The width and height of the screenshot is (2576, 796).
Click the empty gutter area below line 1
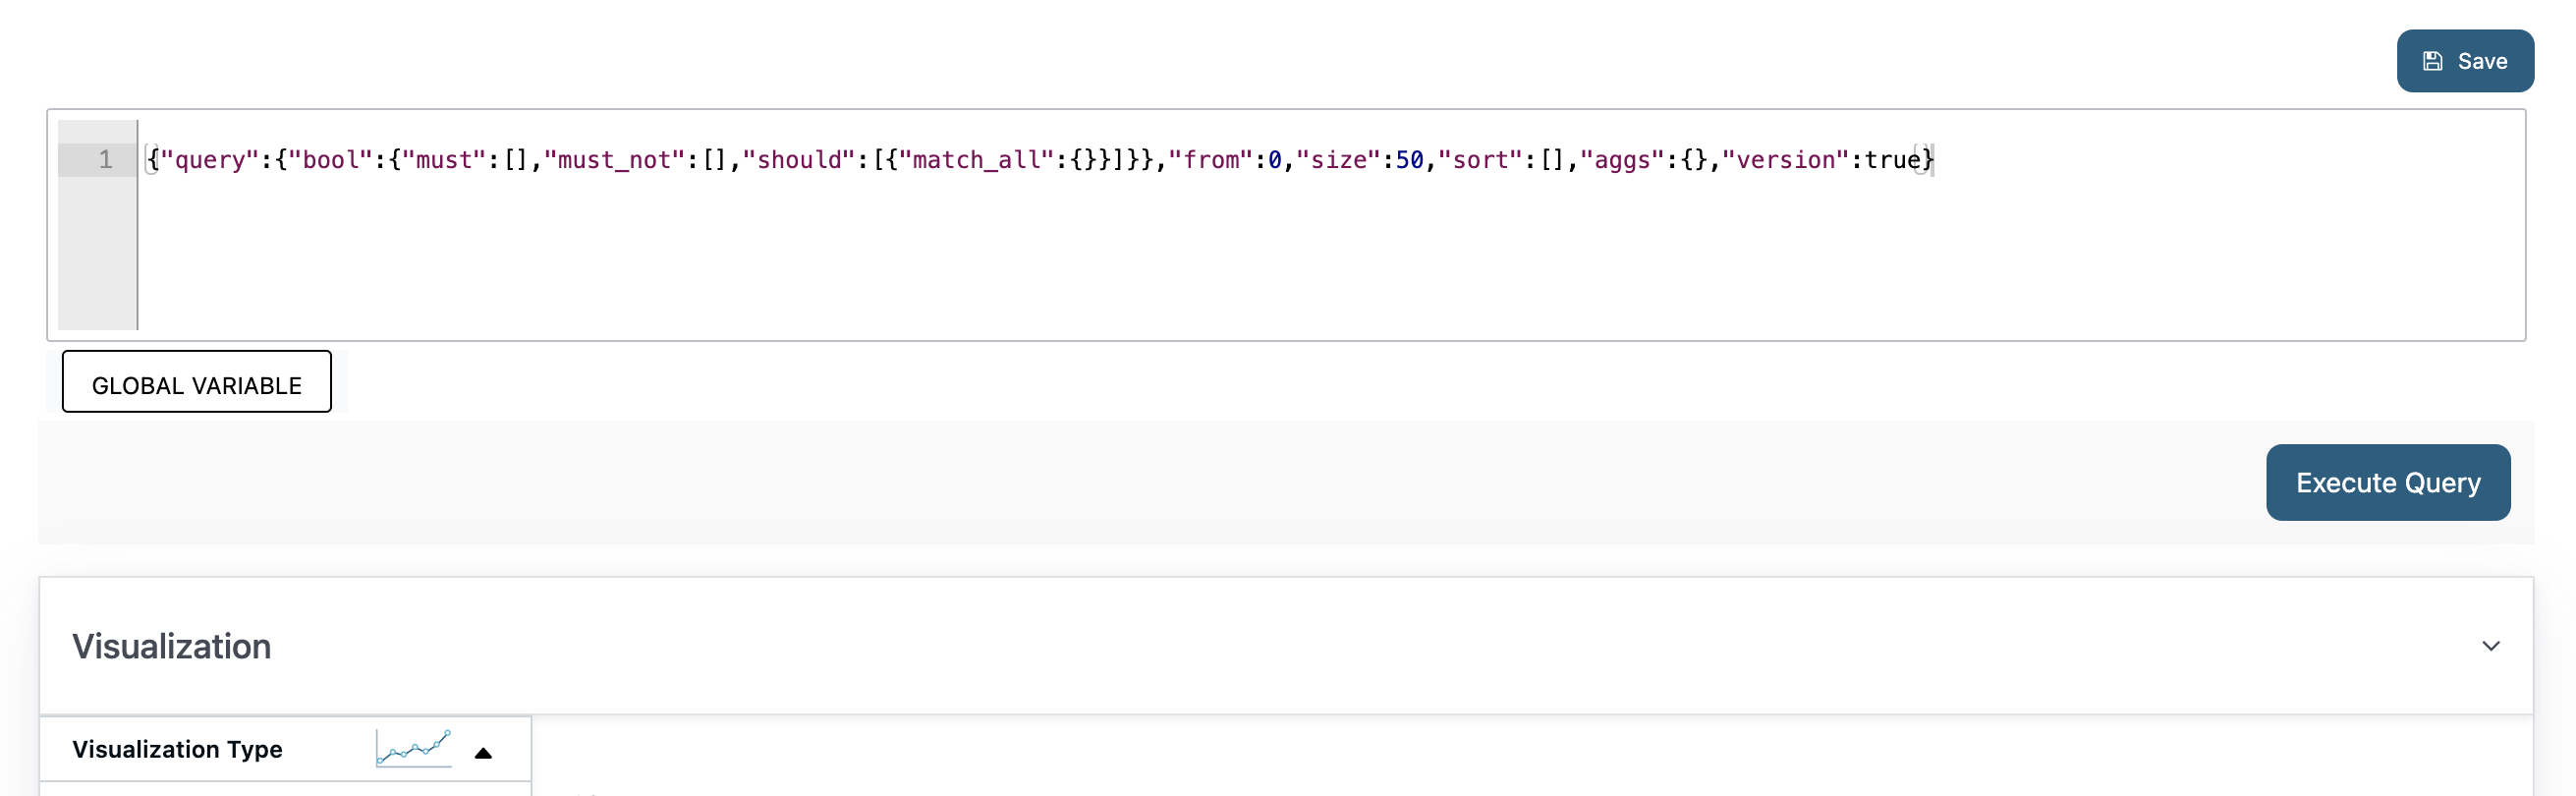[97, 253]
